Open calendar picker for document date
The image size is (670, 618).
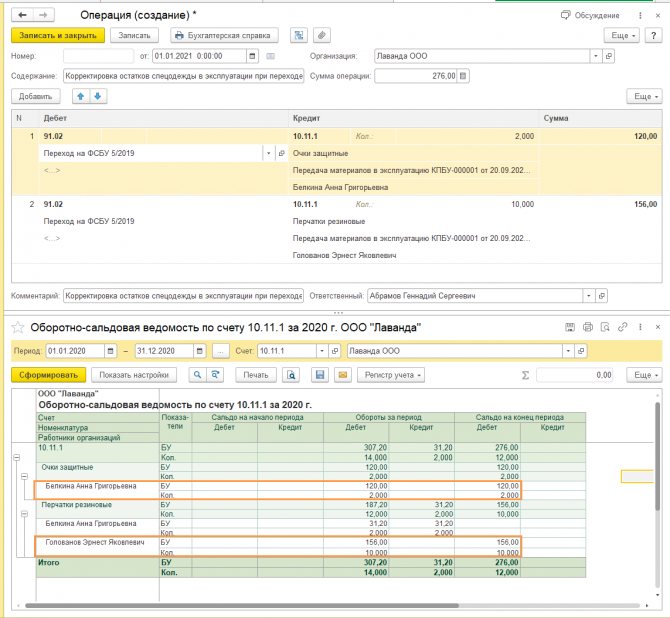pyautogui.click(x=251, y=56)
